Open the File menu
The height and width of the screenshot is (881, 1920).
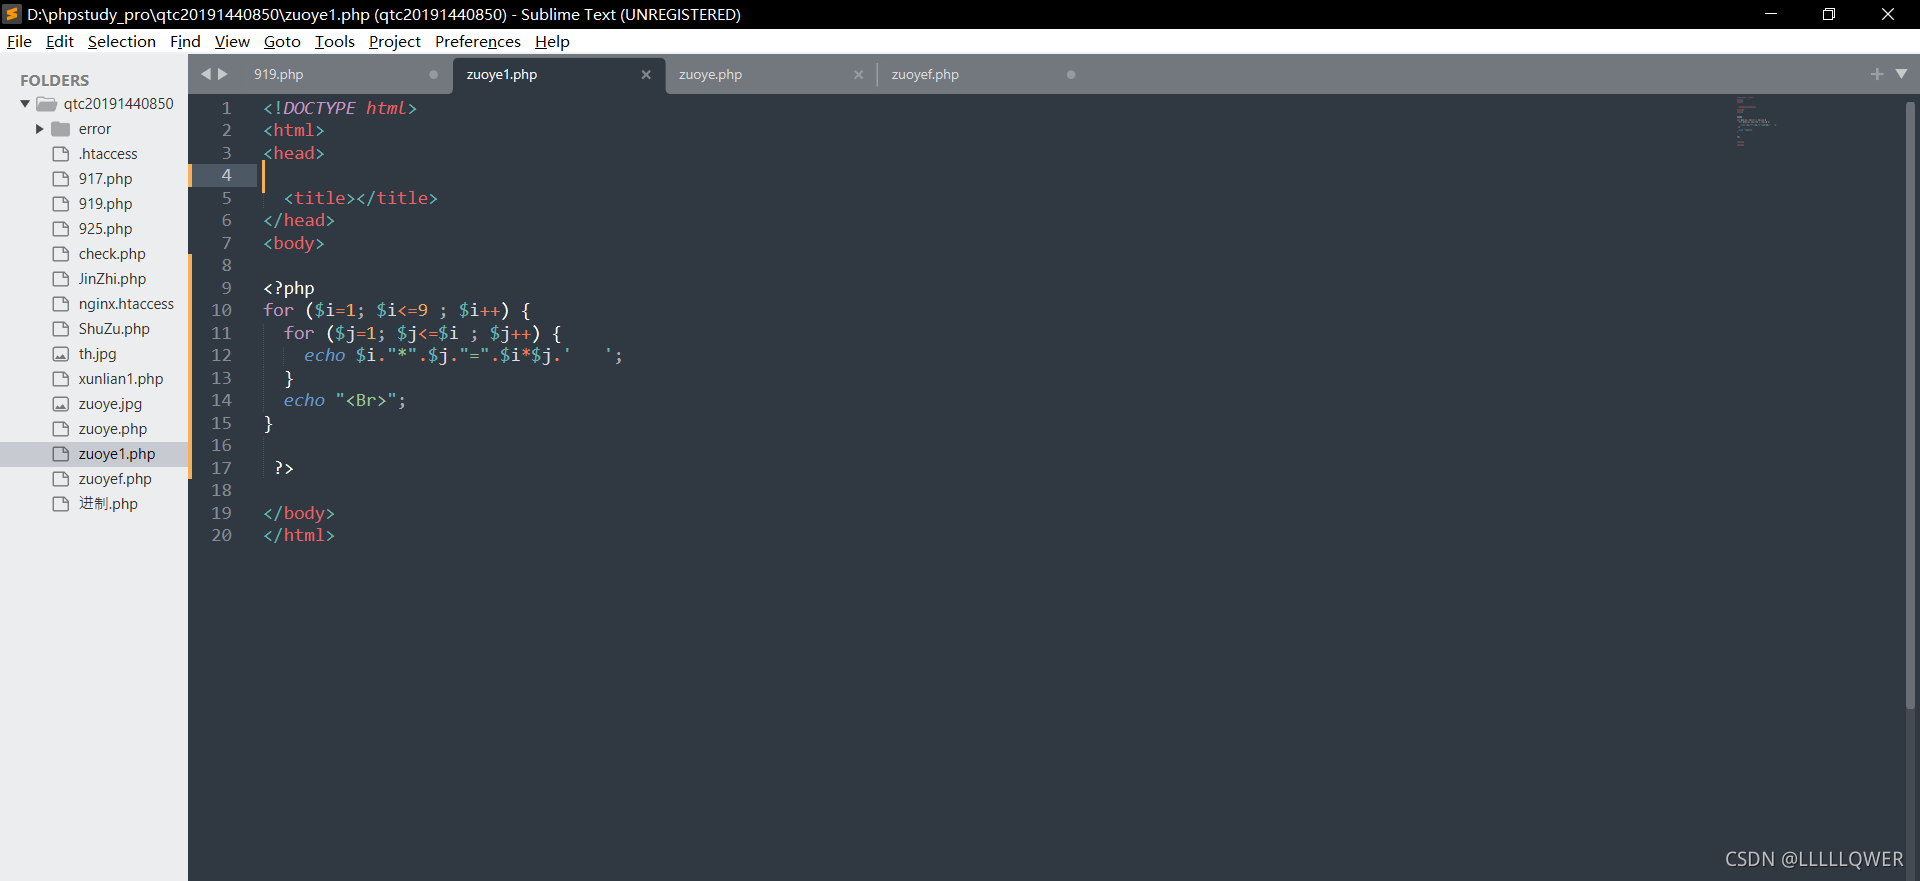point(19,41)
